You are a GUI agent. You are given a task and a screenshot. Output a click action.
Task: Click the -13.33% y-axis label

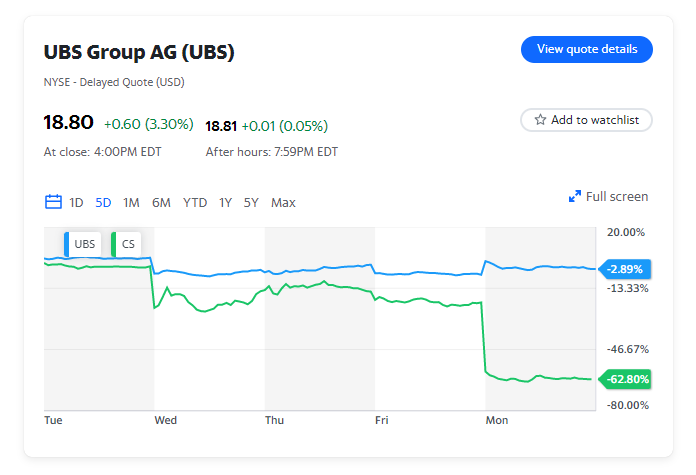pyautogui.click(x=628, y=289)
